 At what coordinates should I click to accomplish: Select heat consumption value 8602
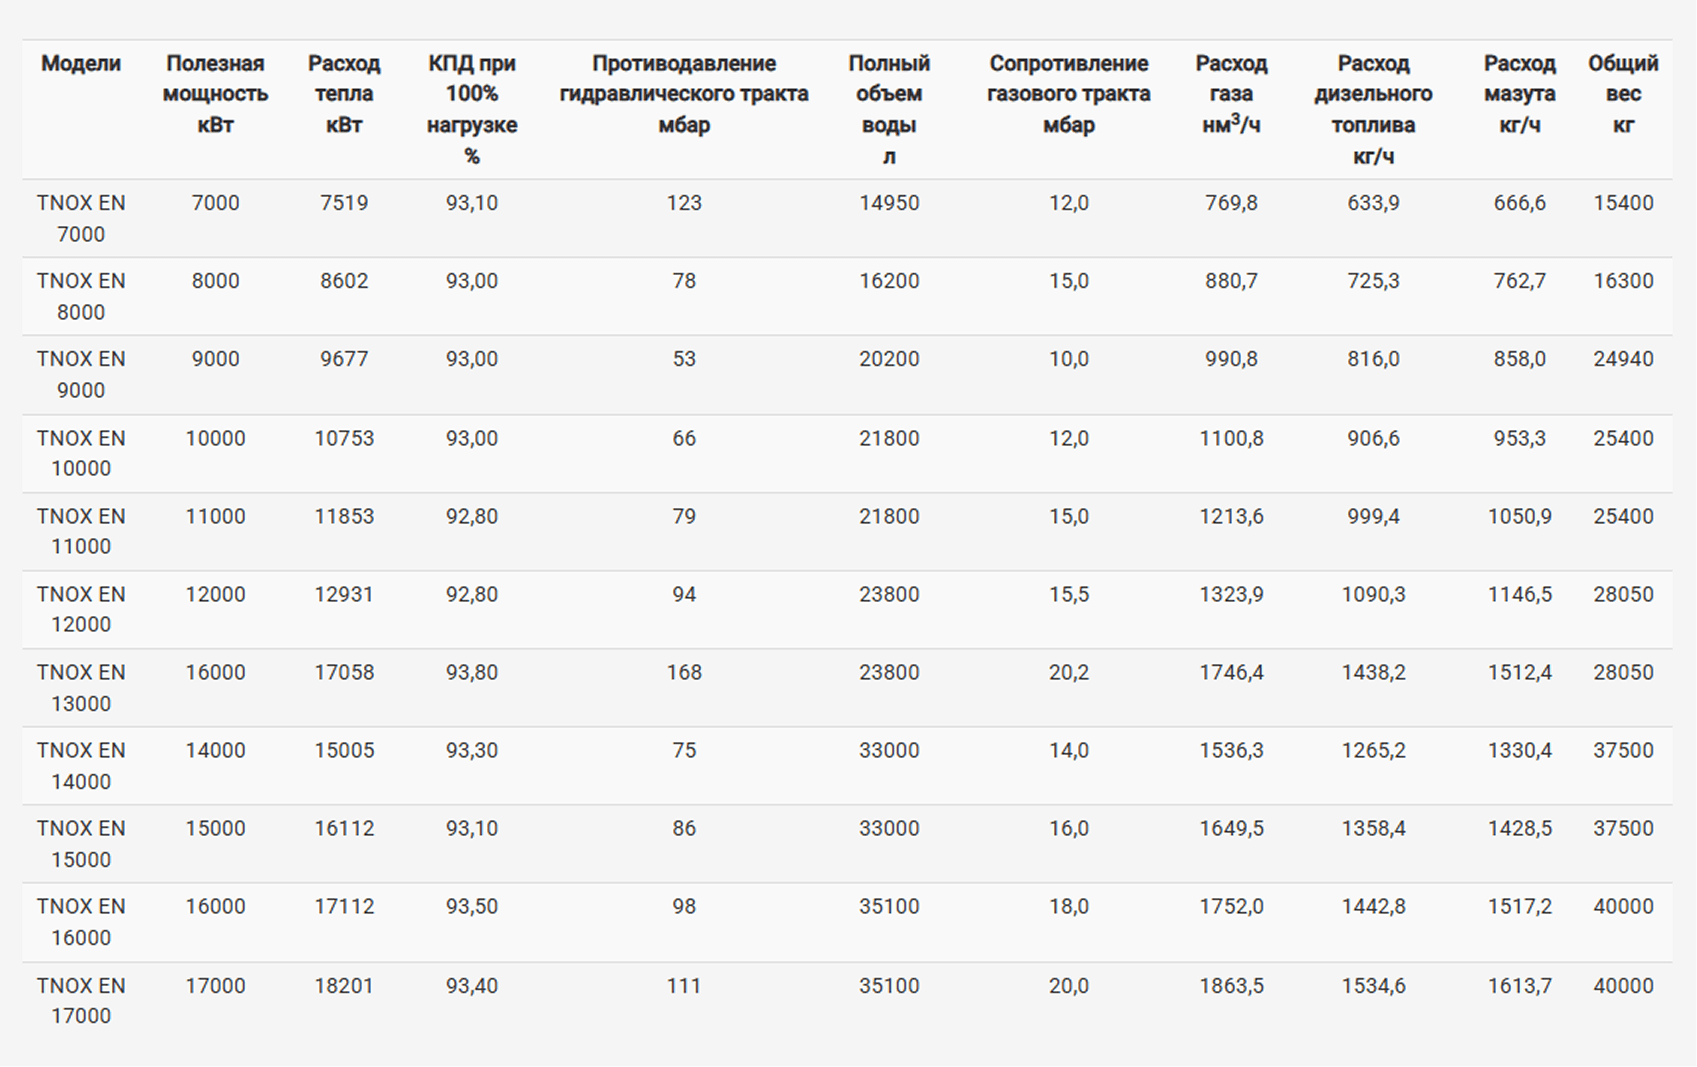[344, 281]
